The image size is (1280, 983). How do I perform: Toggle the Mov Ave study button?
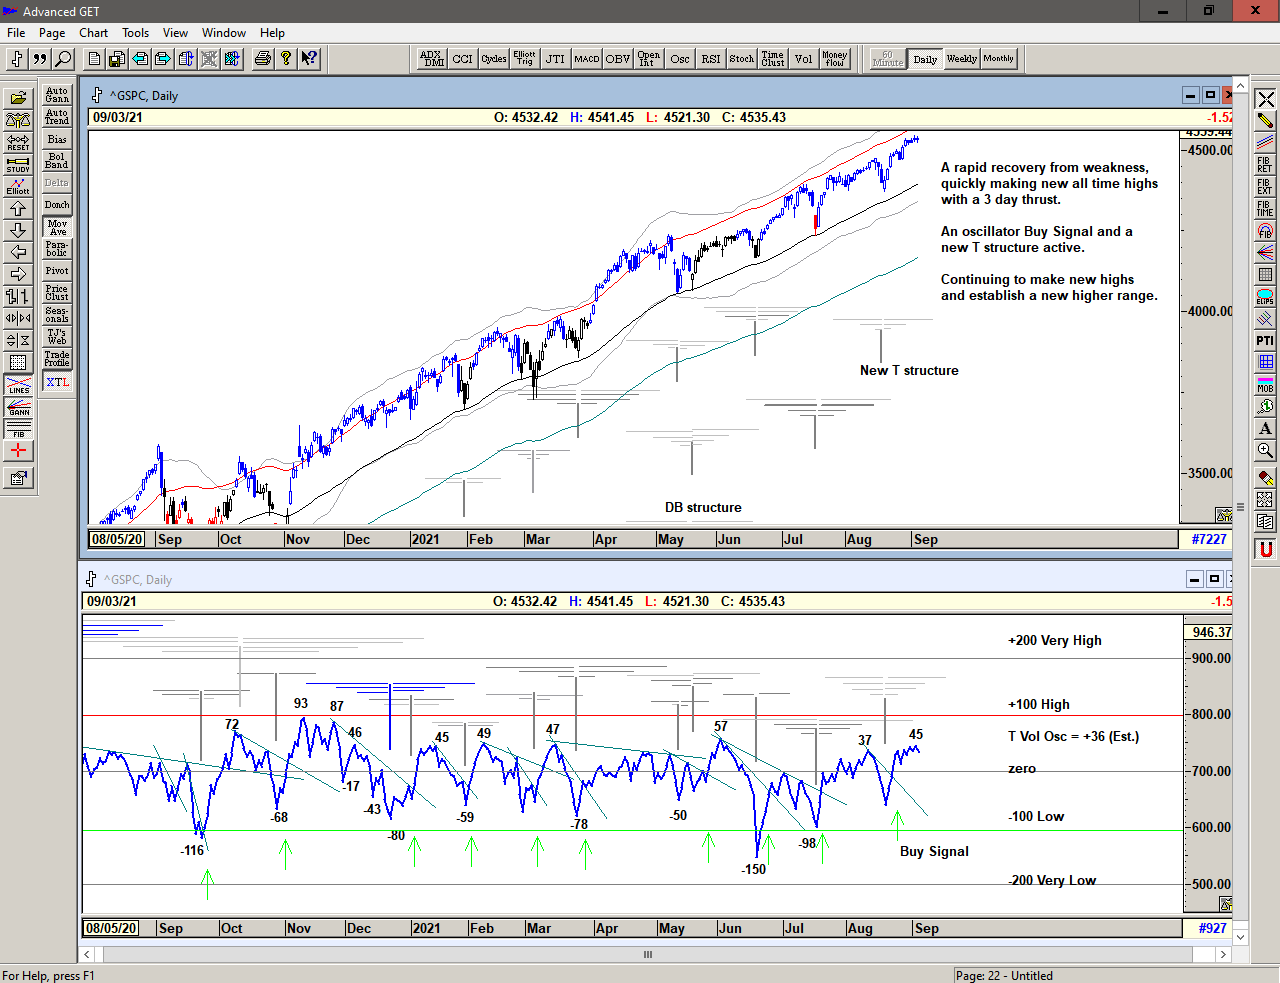57,227
